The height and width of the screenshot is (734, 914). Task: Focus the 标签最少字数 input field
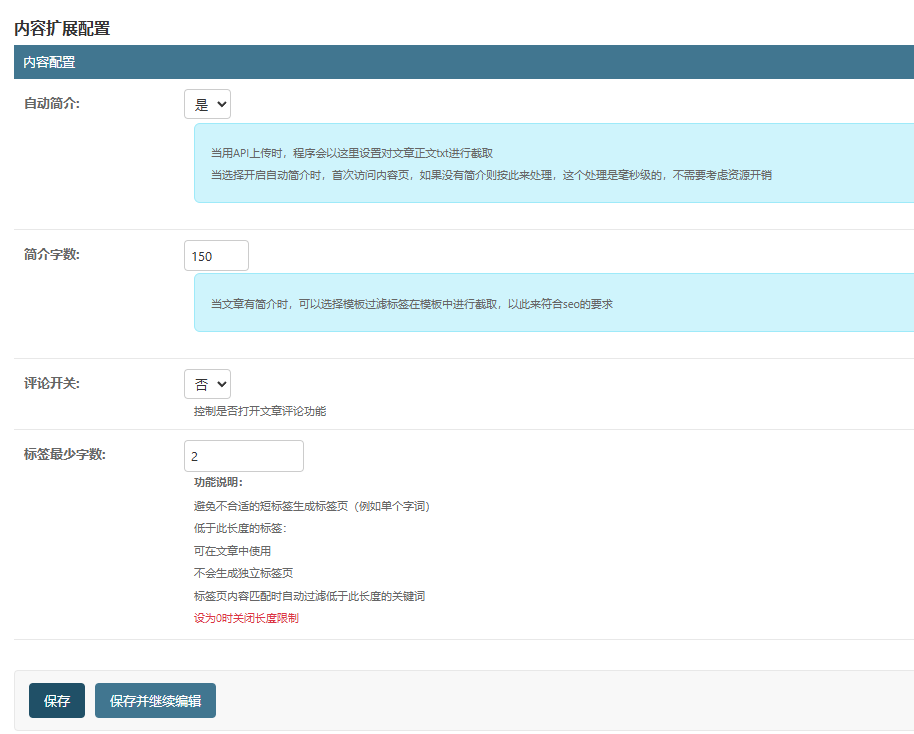tap(243, 456)
